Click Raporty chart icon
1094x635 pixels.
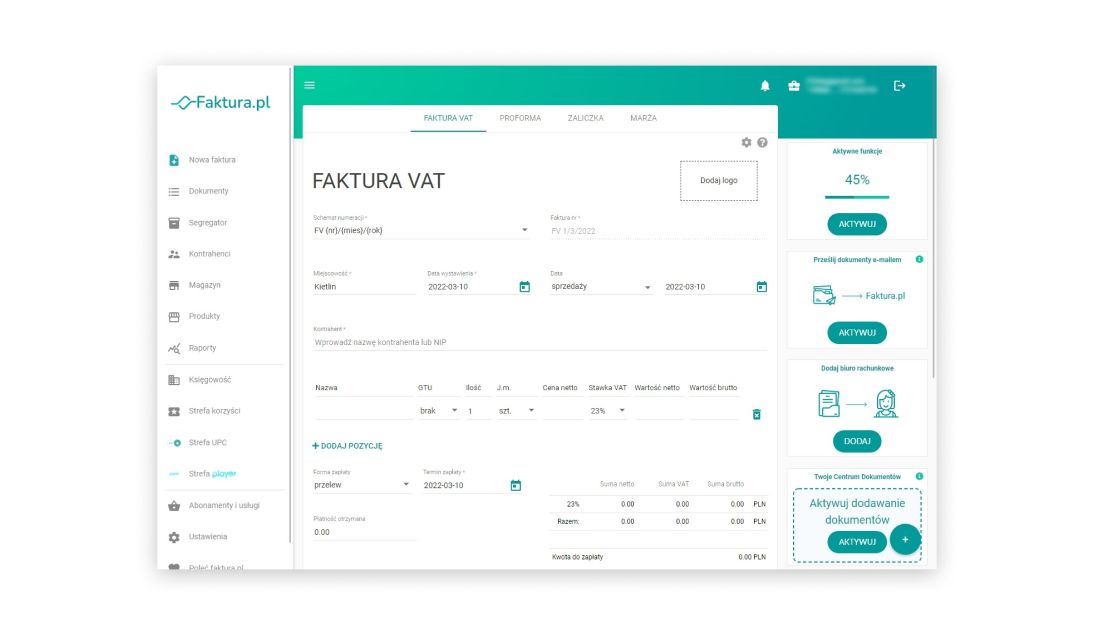pyautogui.click(x=174, y=348)
